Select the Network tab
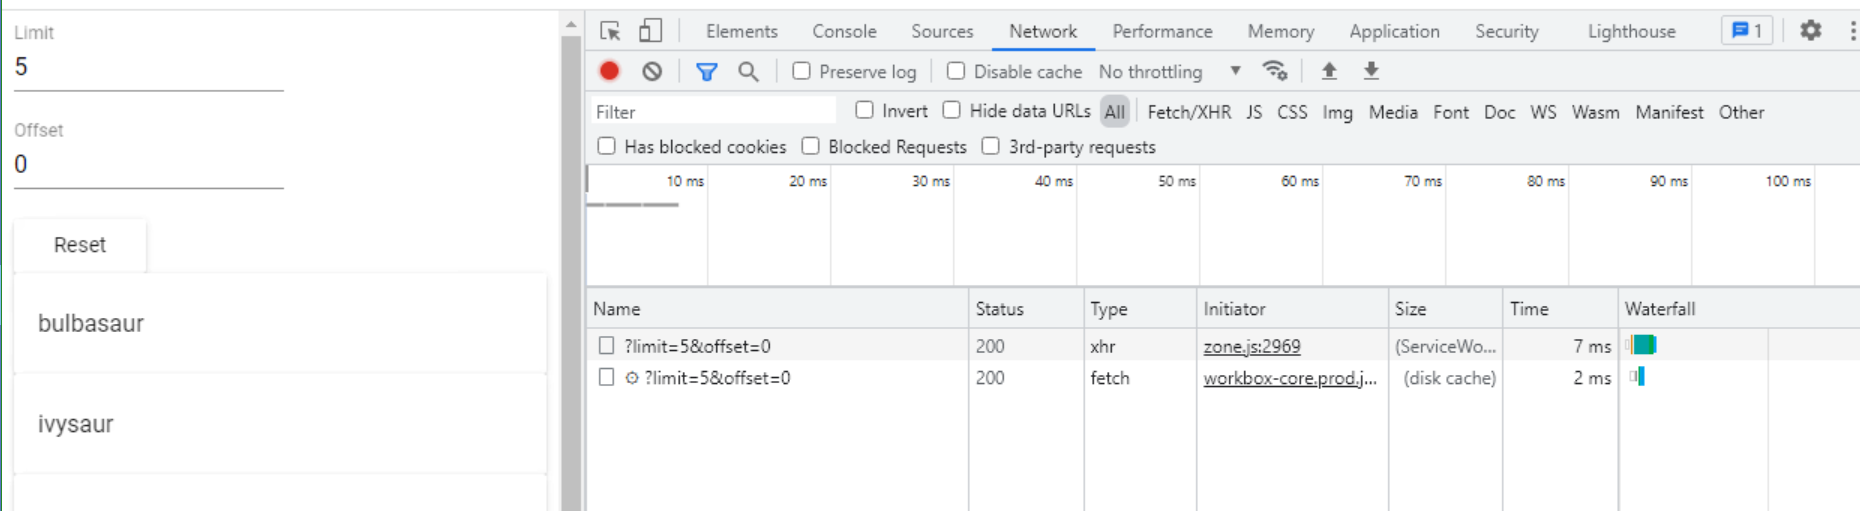This screenshot has width=1860, height=511. (x=1043, y=31)
